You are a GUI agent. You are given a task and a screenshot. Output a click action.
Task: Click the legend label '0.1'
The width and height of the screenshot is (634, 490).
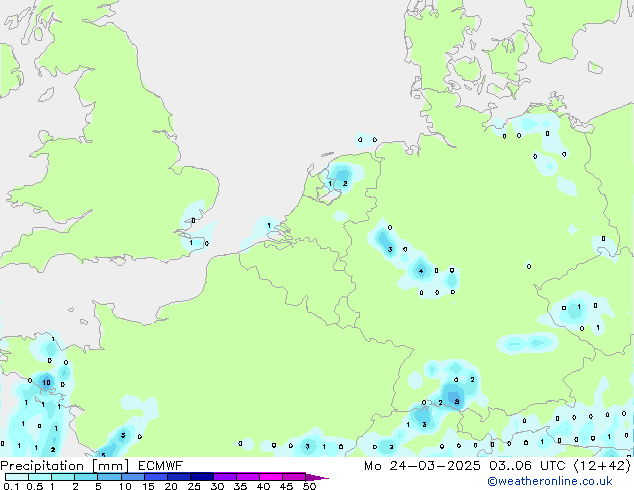pos(12,486)
